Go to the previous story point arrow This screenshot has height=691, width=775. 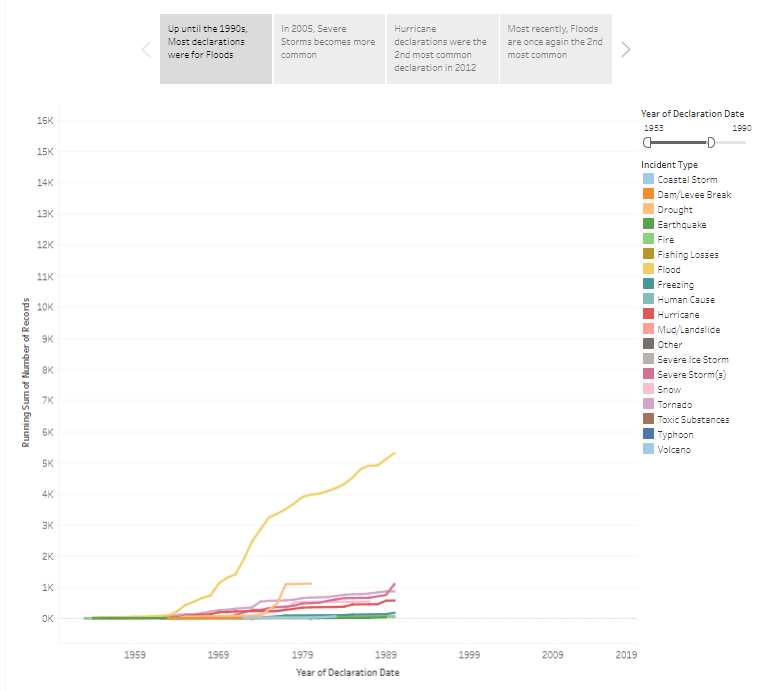click(146, 49)
